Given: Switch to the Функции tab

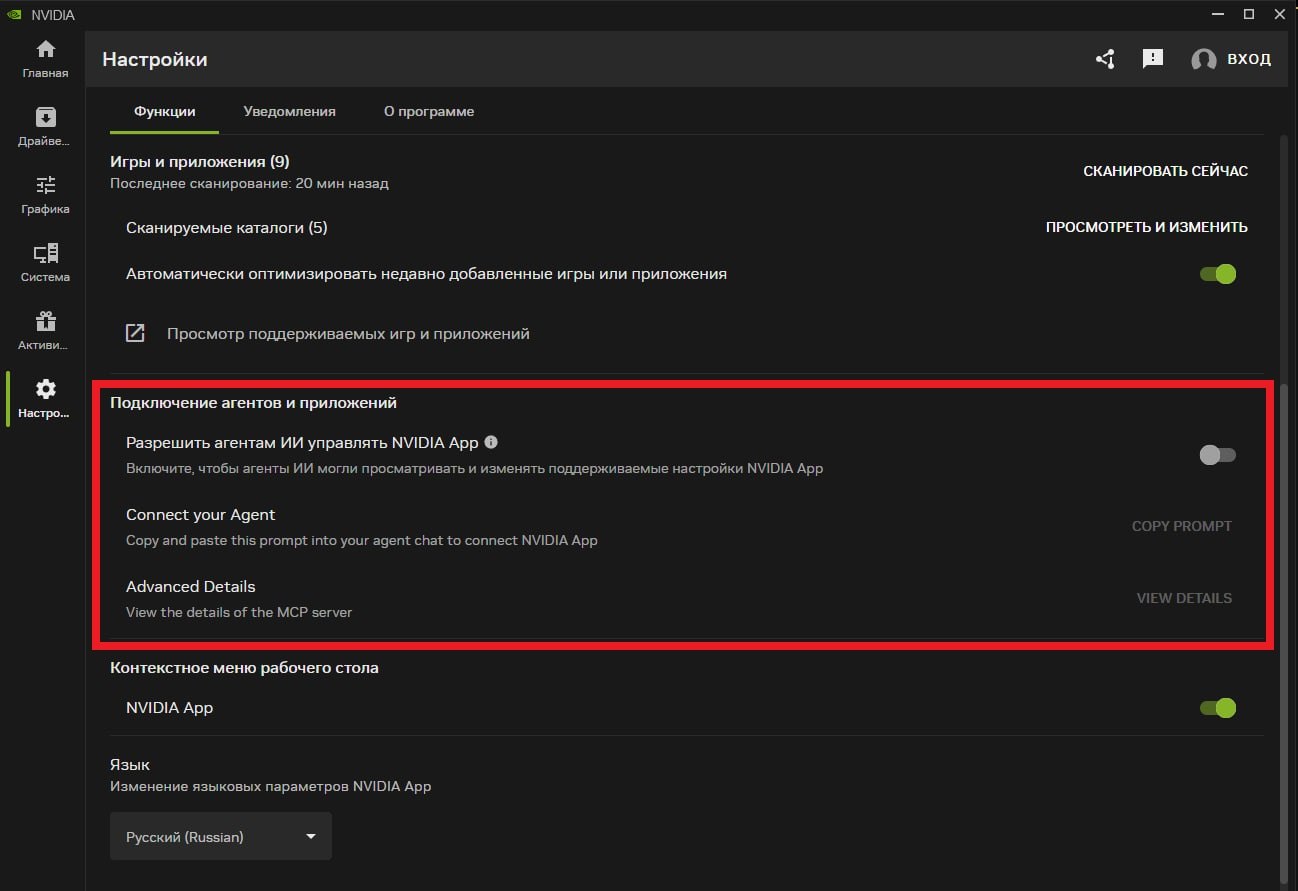Looking at the screenshot, I should [x=165, y=112].
